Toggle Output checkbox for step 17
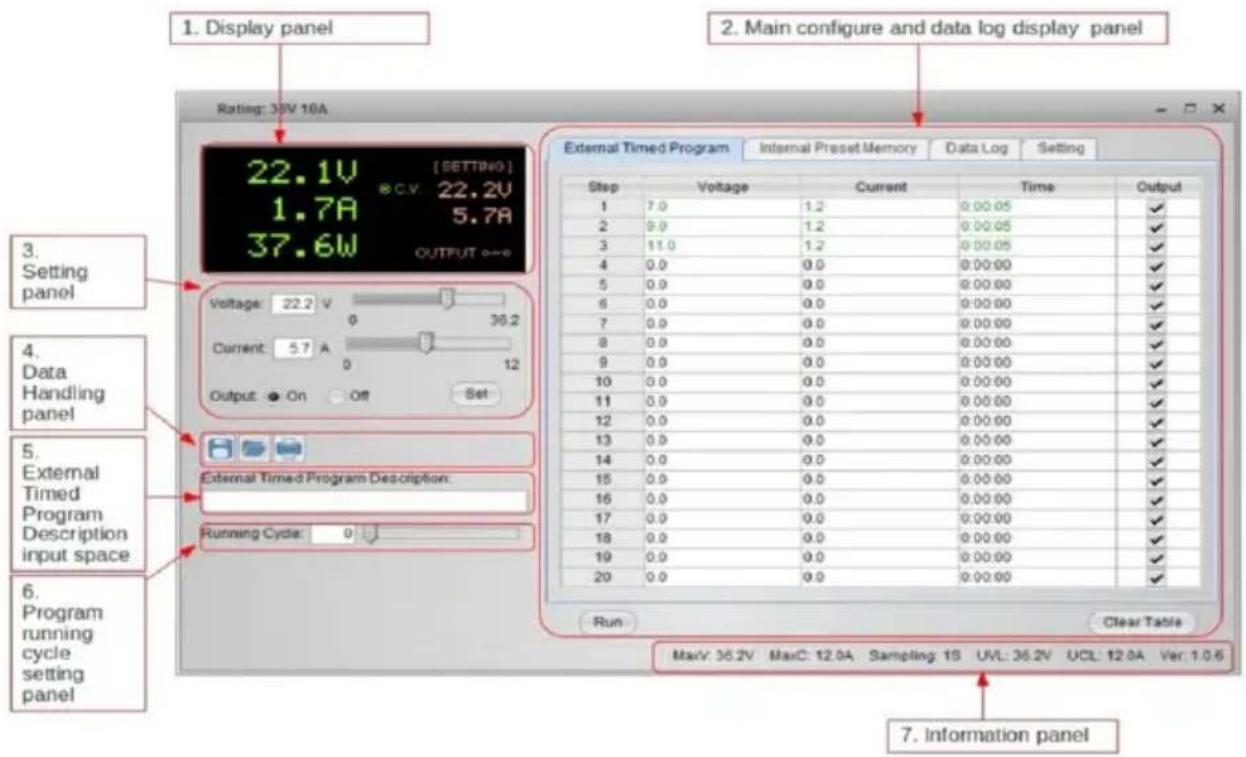The image size is (1246, 757). coord(1158,518)
